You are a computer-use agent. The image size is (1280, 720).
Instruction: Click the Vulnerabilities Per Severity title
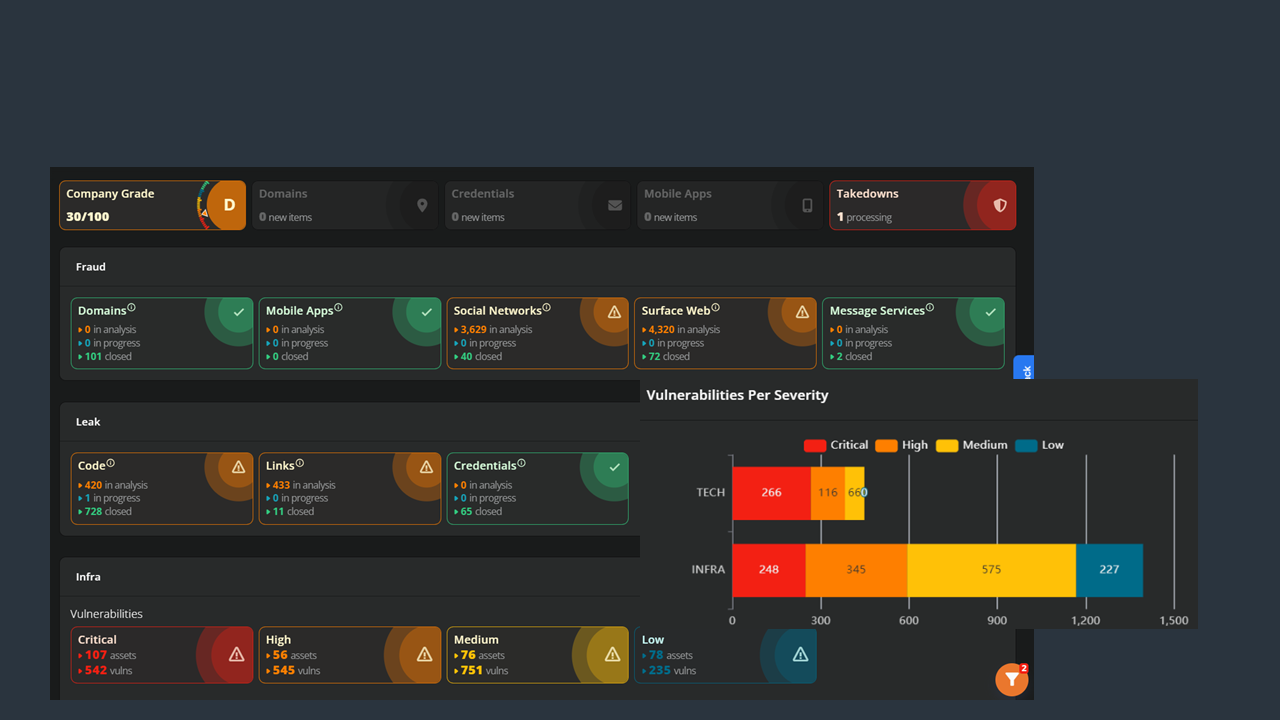pos(738,395)
